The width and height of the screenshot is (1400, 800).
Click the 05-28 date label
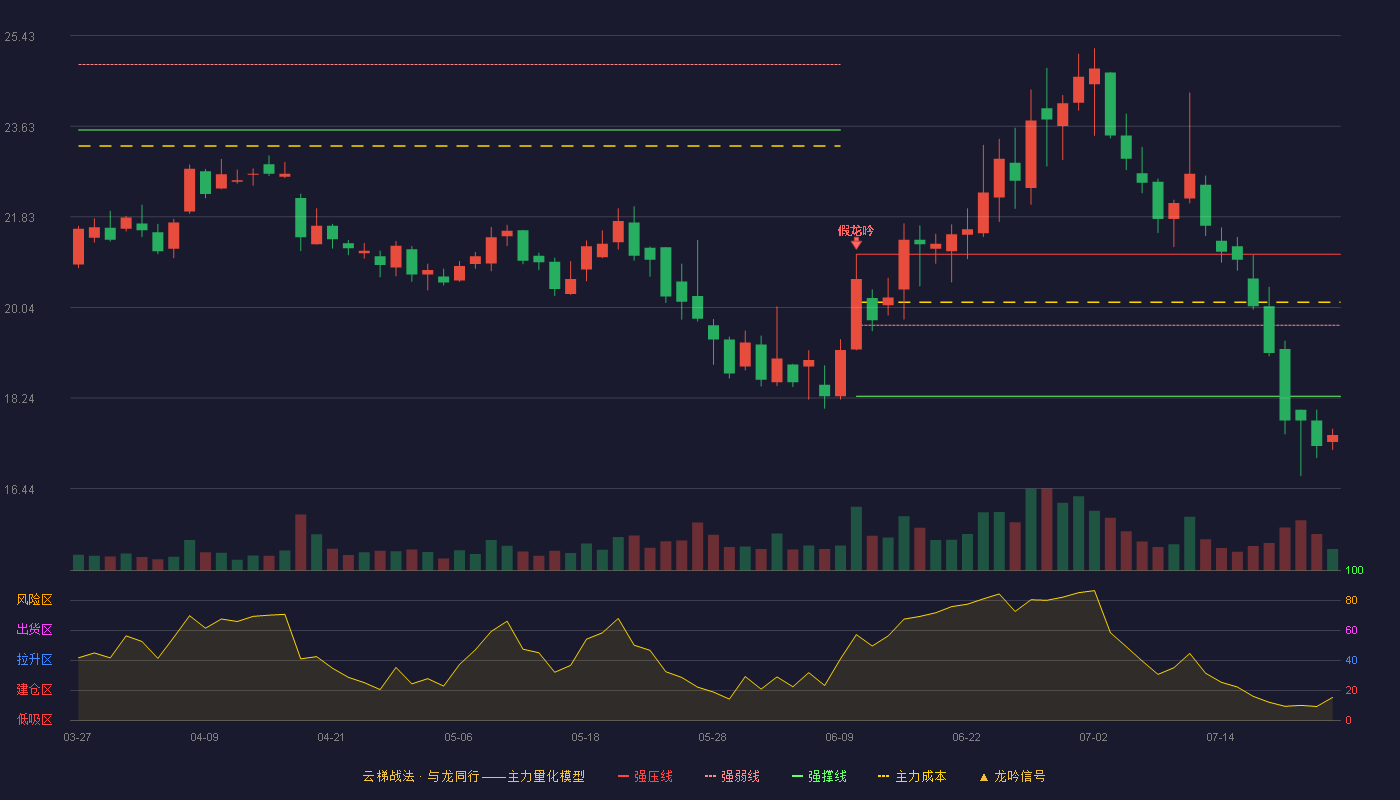click(712, 737)
